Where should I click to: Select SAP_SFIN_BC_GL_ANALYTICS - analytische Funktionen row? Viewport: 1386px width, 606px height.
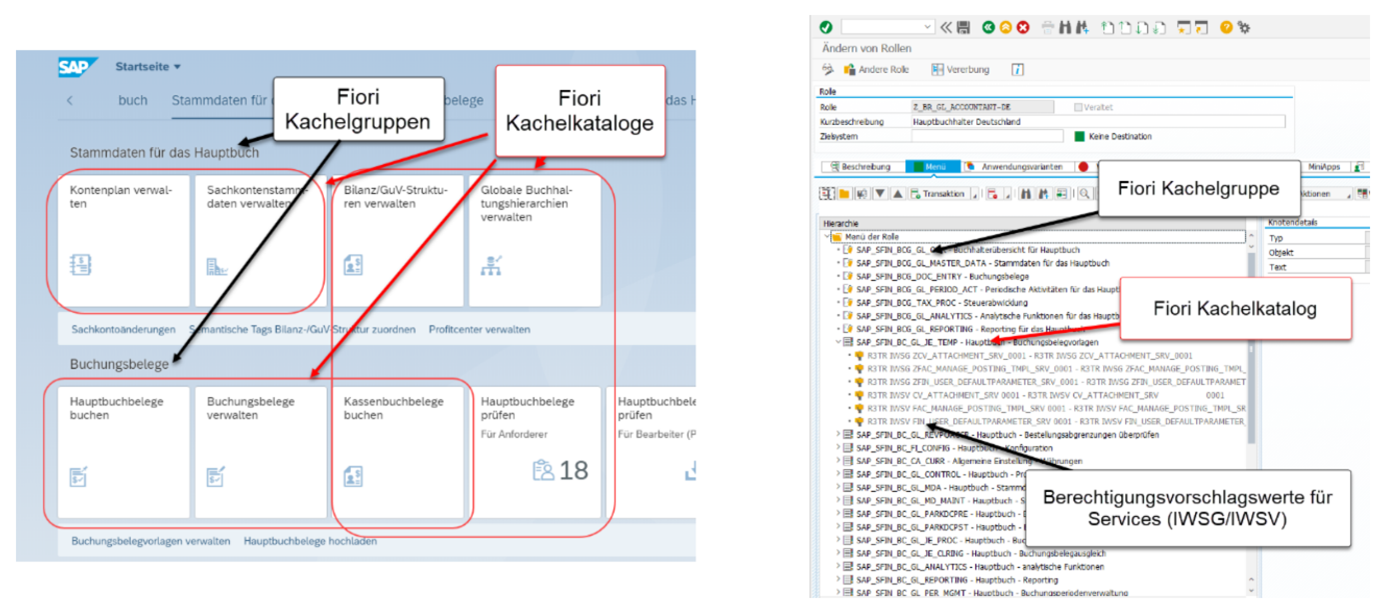[x=973, y=567]
